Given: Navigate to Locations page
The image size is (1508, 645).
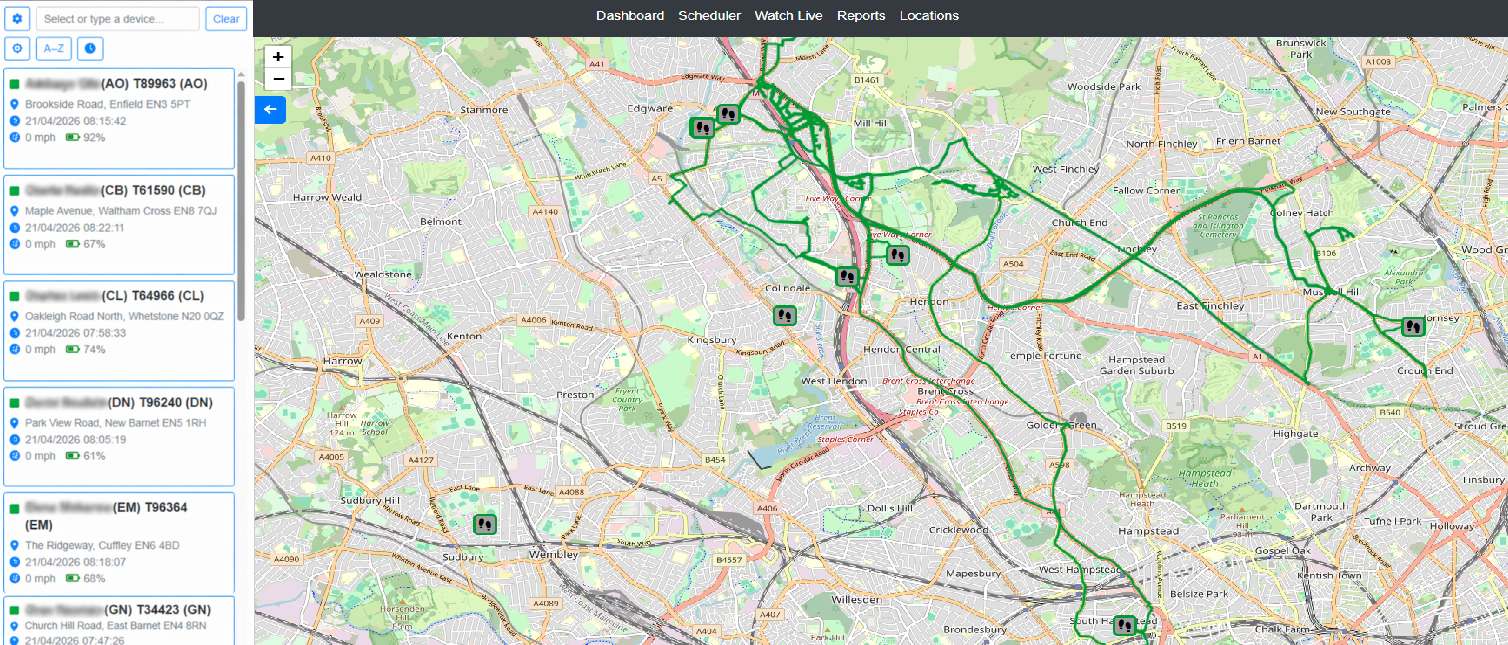Looking at the screenshot, I should 929,16.
